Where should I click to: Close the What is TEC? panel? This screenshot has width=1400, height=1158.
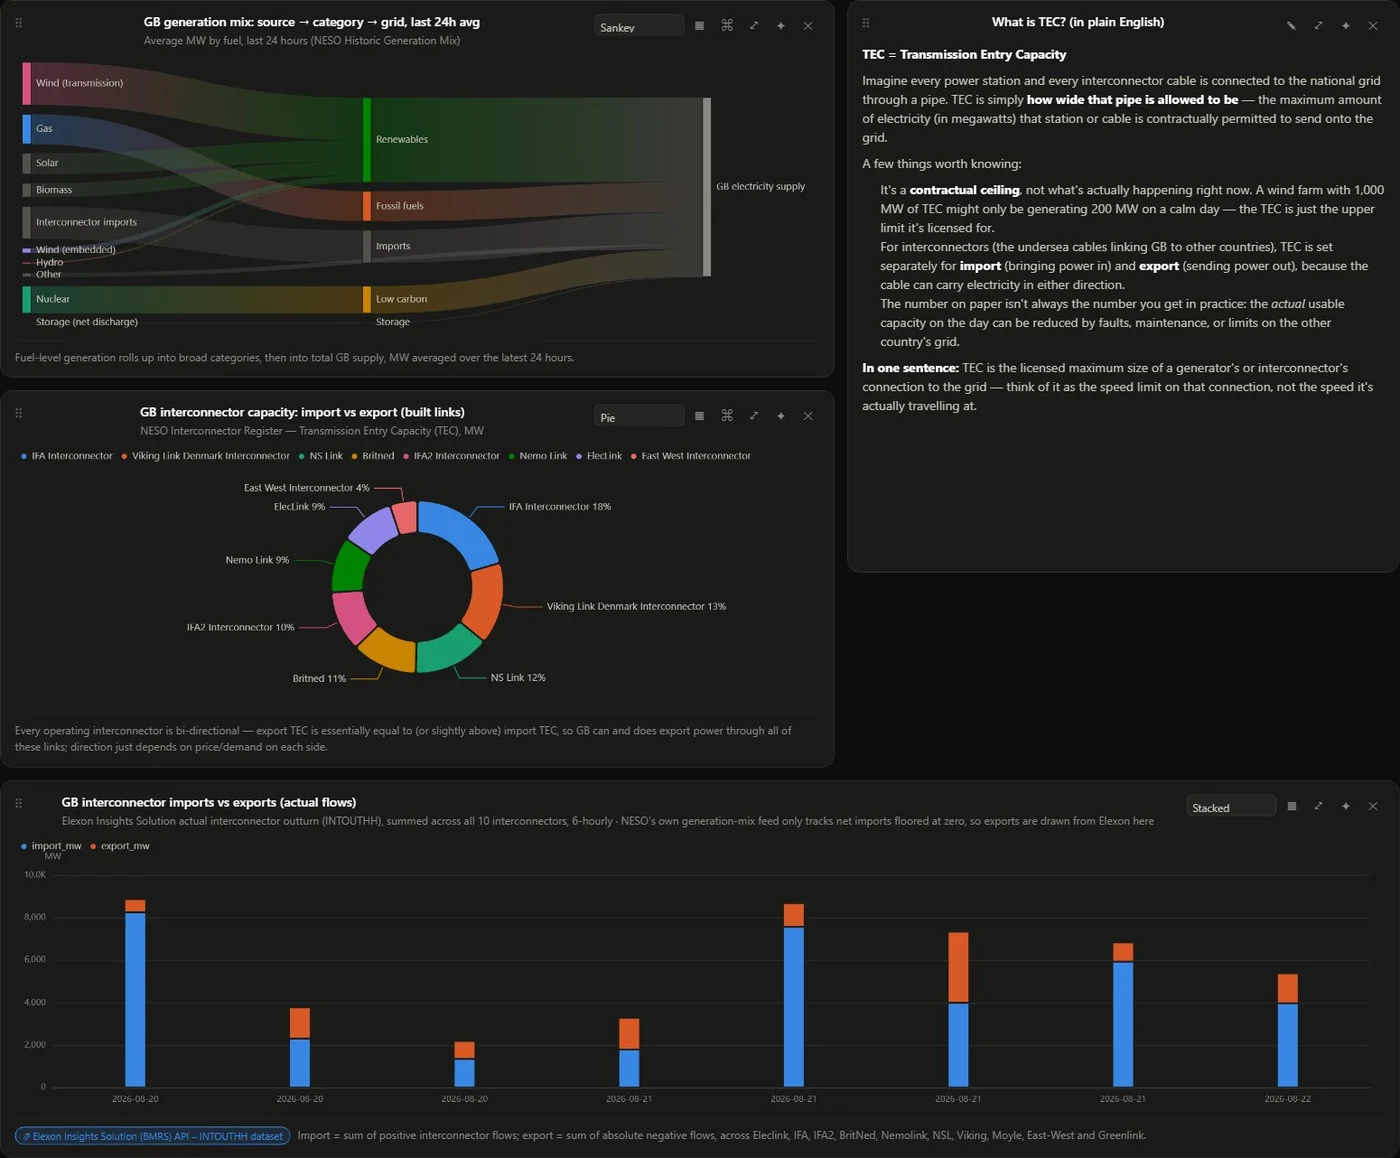[x=1373, y=26]
